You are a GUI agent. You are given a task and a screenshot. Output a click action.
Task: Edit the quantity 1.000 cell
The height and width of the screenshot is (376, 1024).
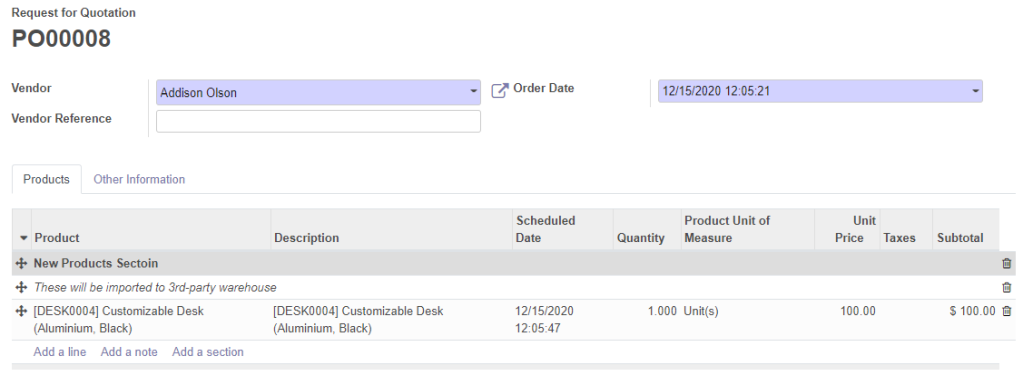(646, 311)
